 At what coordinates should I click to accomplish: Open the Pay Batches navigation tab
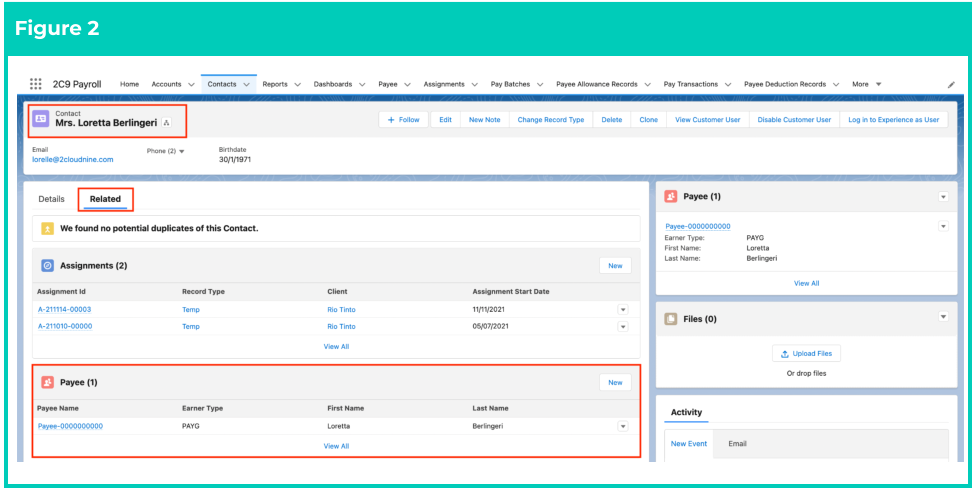(510, 84)
